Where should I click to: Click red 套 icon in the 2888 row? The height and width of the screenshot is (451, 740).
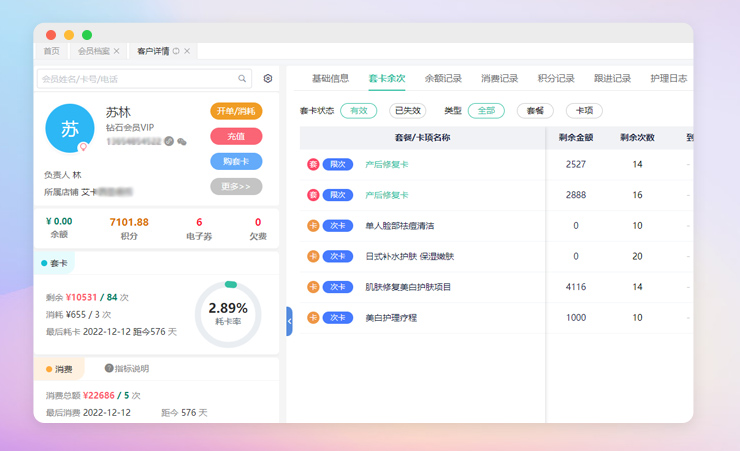[313, 195]
